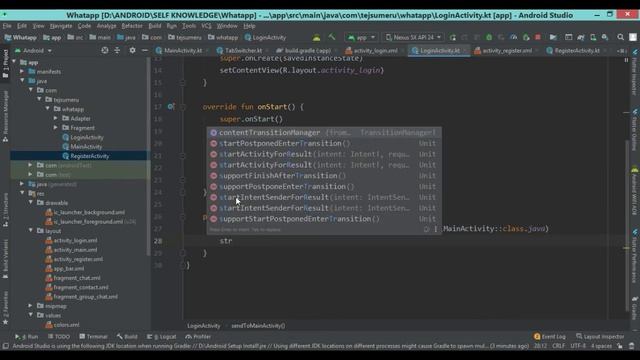Open the Profiler tool window
Image resolution: width=640 pixels, height=360 pixels.
coord(198,336)
